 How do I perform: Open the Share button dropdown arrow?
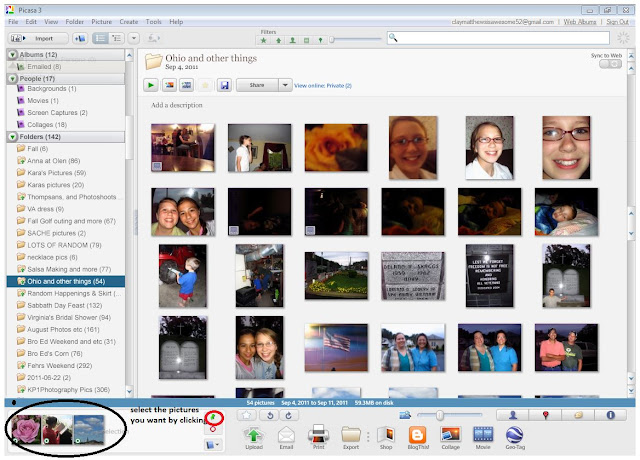click(x=285, y=85)
